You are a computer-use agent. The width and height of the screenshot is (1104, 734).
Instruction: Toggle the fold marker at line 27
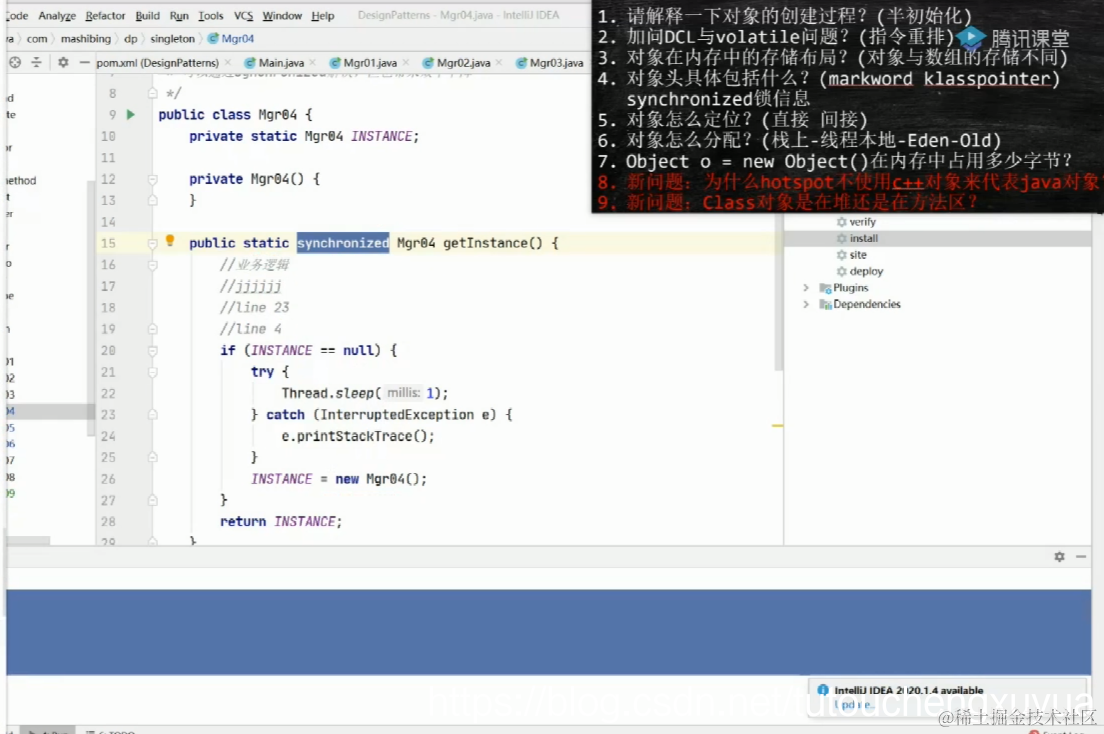pyautogui.click(x=153, y=500)
